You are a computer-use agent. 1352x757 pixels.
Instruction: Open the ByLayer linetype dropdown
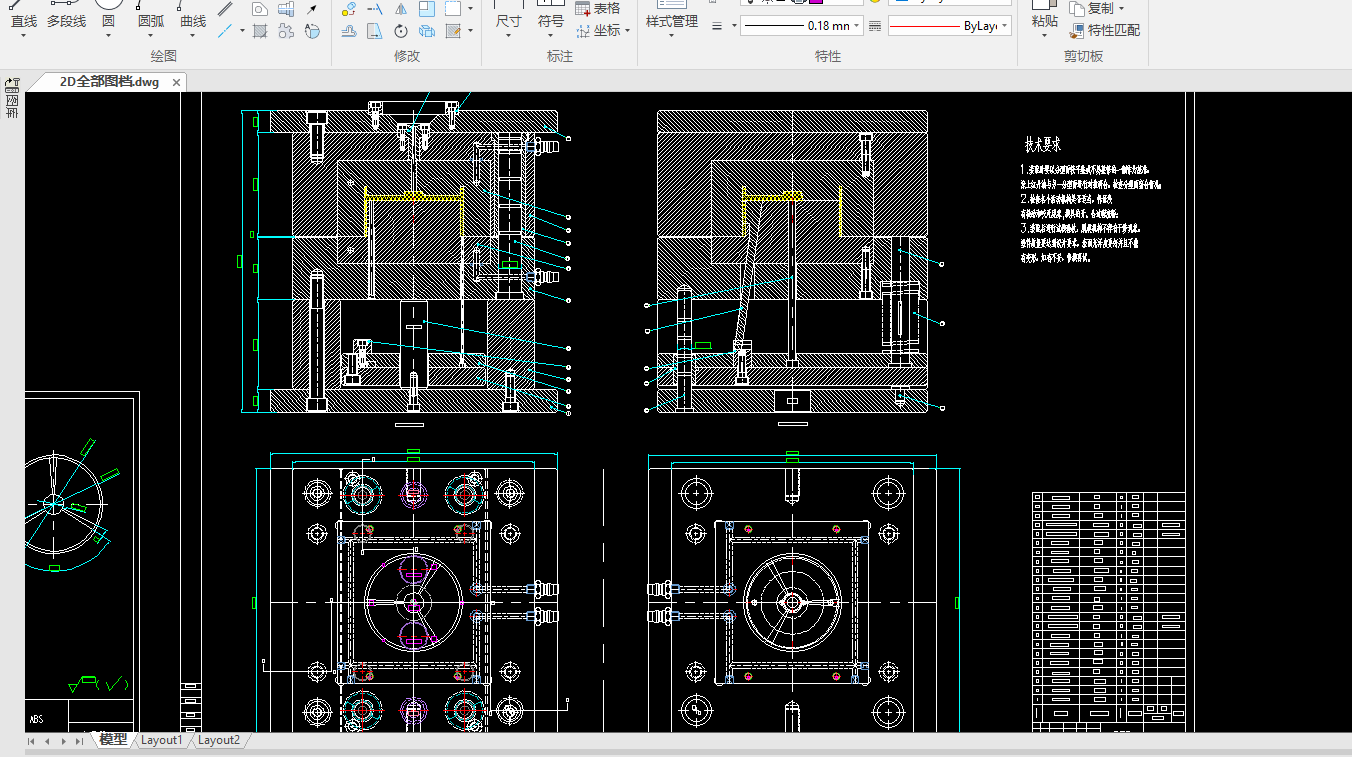(1004, 26)
